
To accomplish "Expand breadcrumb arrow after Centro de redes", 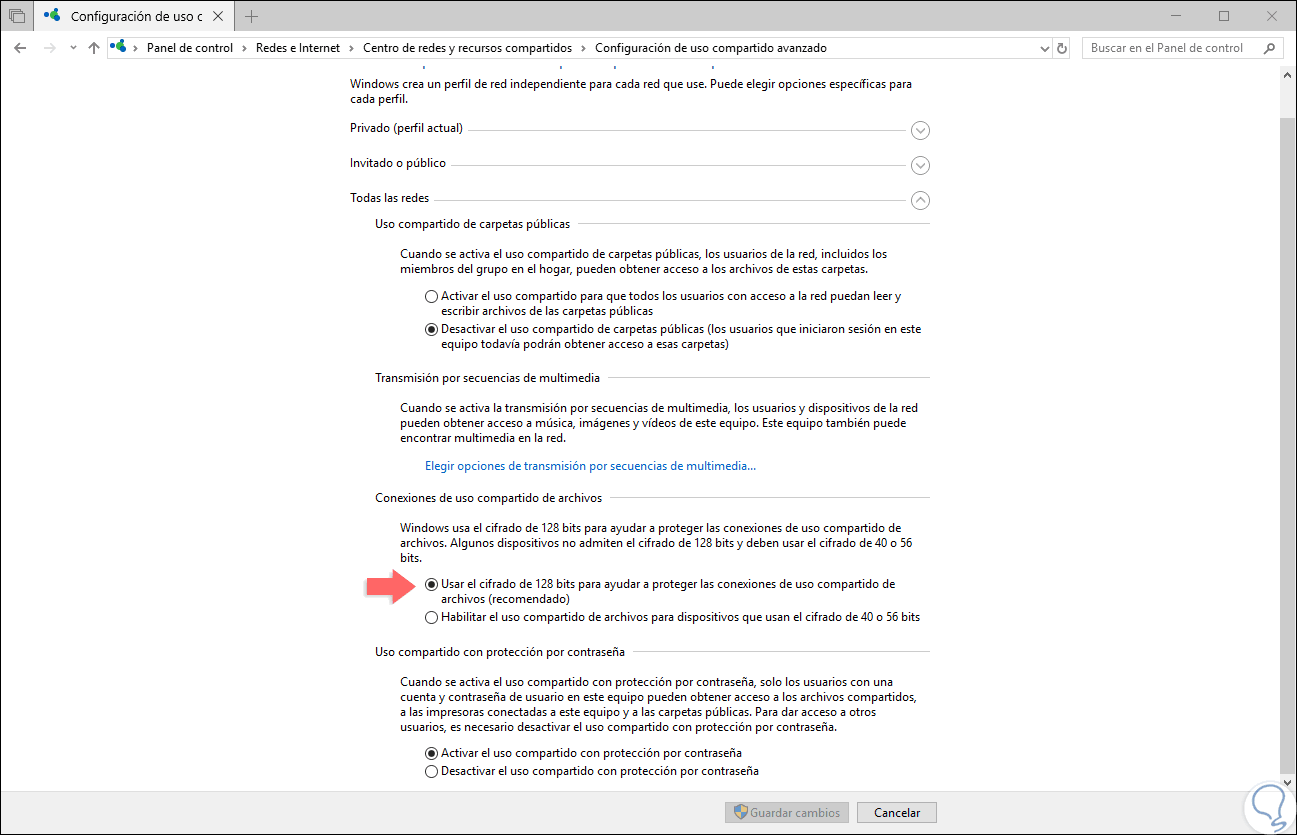I will [583, 48].
